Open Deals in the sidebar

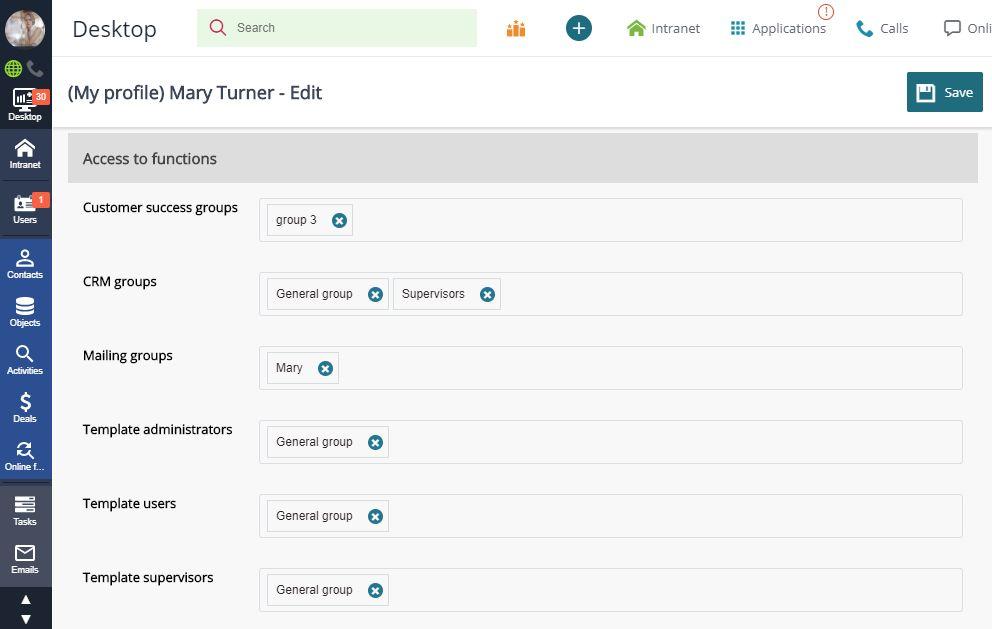(x=25, y=408)
